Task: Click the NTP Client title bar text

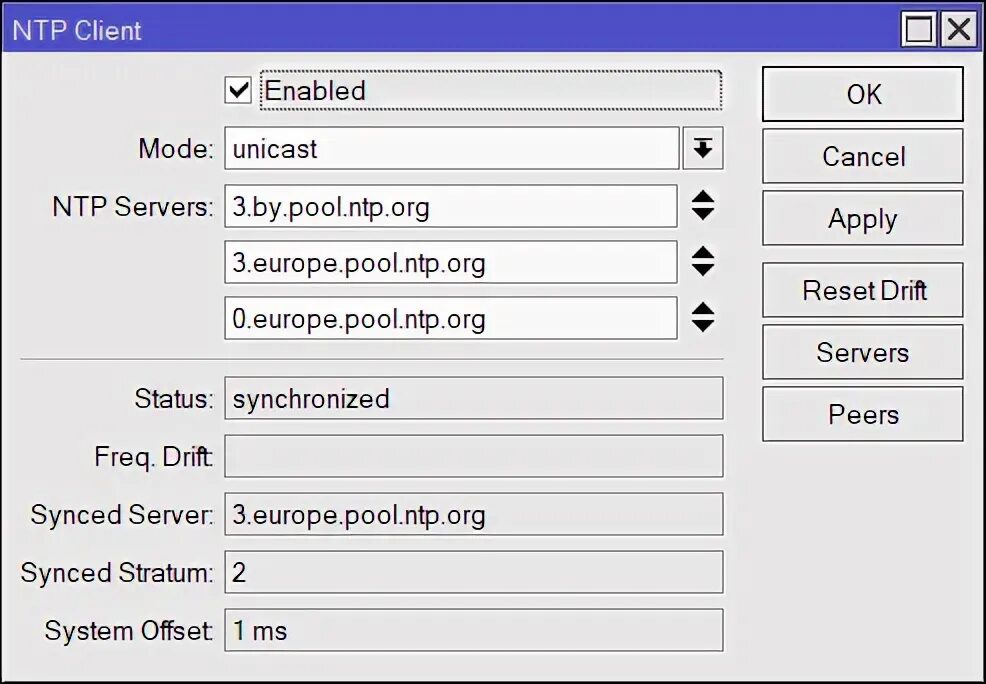Action: click(77, 30)
